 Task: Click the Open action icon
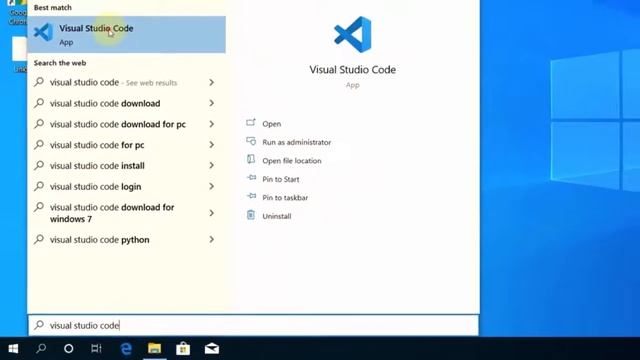(251, 122)
